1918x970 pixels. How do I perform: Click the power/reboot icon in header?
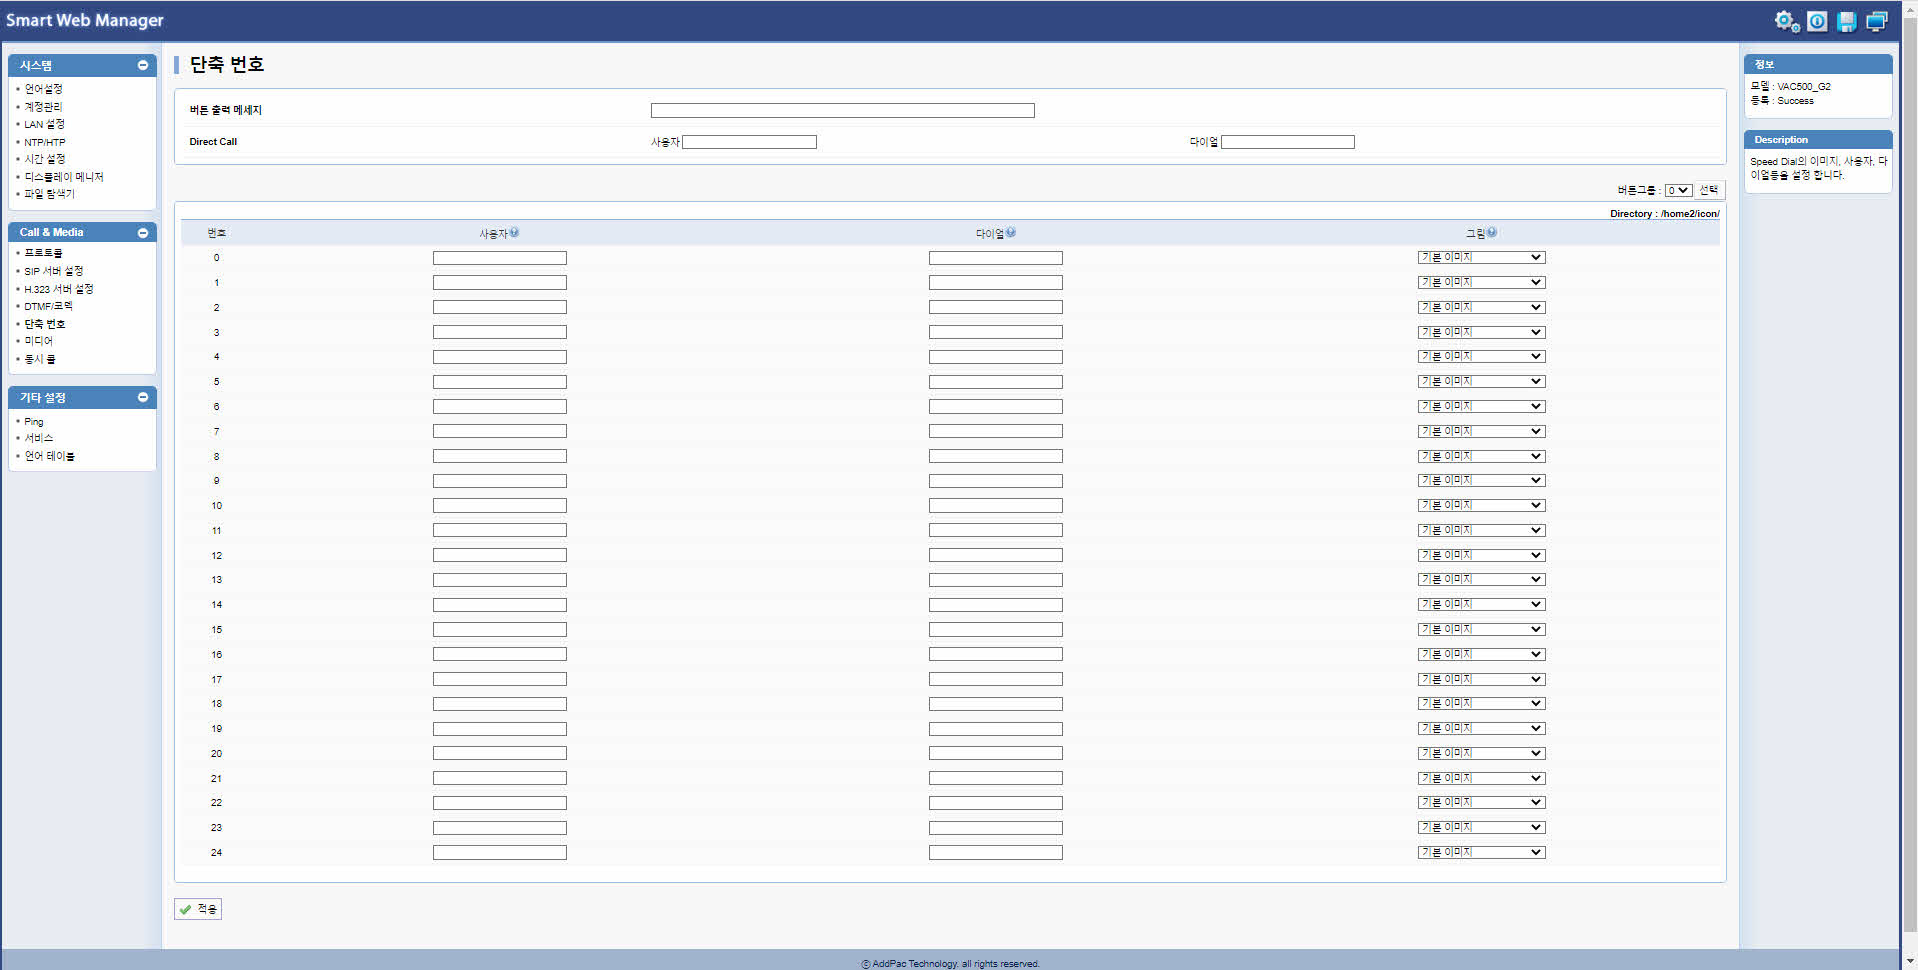[x=1817, y=21]
